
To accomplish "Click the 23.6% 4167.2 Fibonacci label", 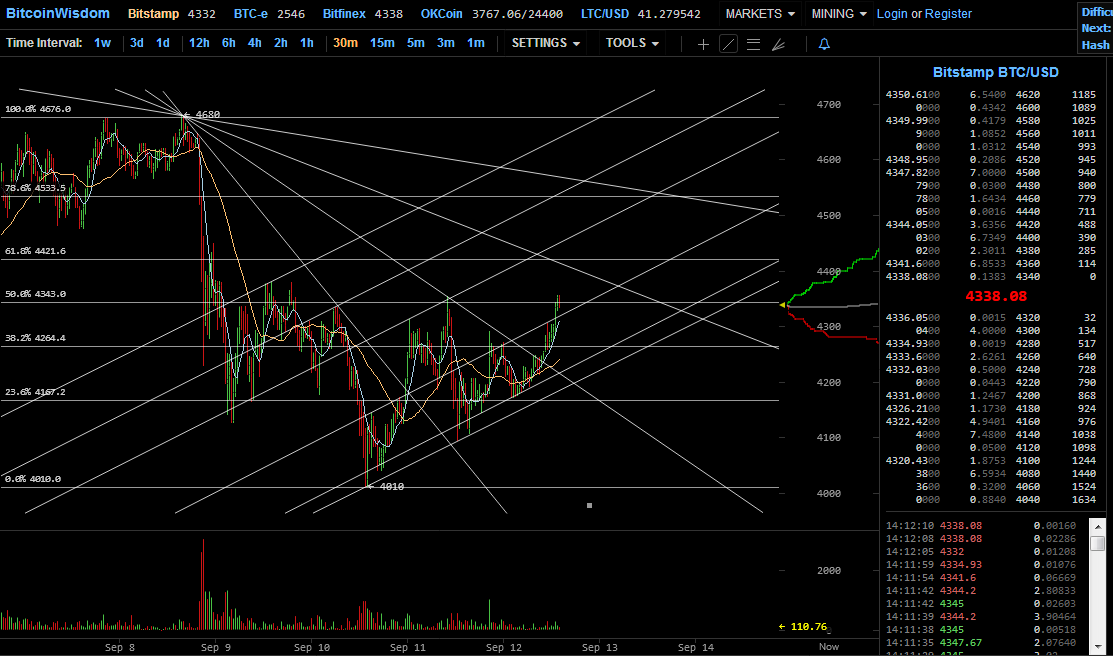I will [x=35, y=392].
